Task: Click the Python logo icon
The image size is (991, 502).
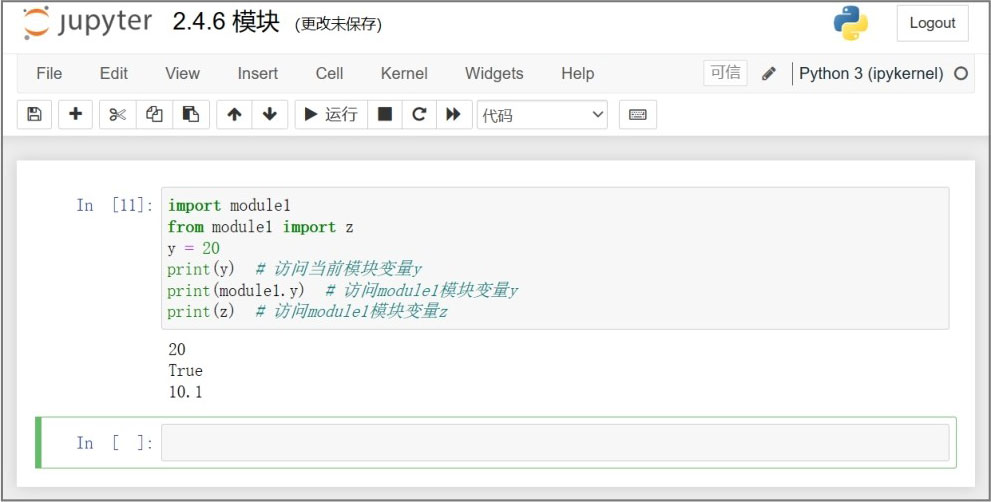Action: pos(851,23)
